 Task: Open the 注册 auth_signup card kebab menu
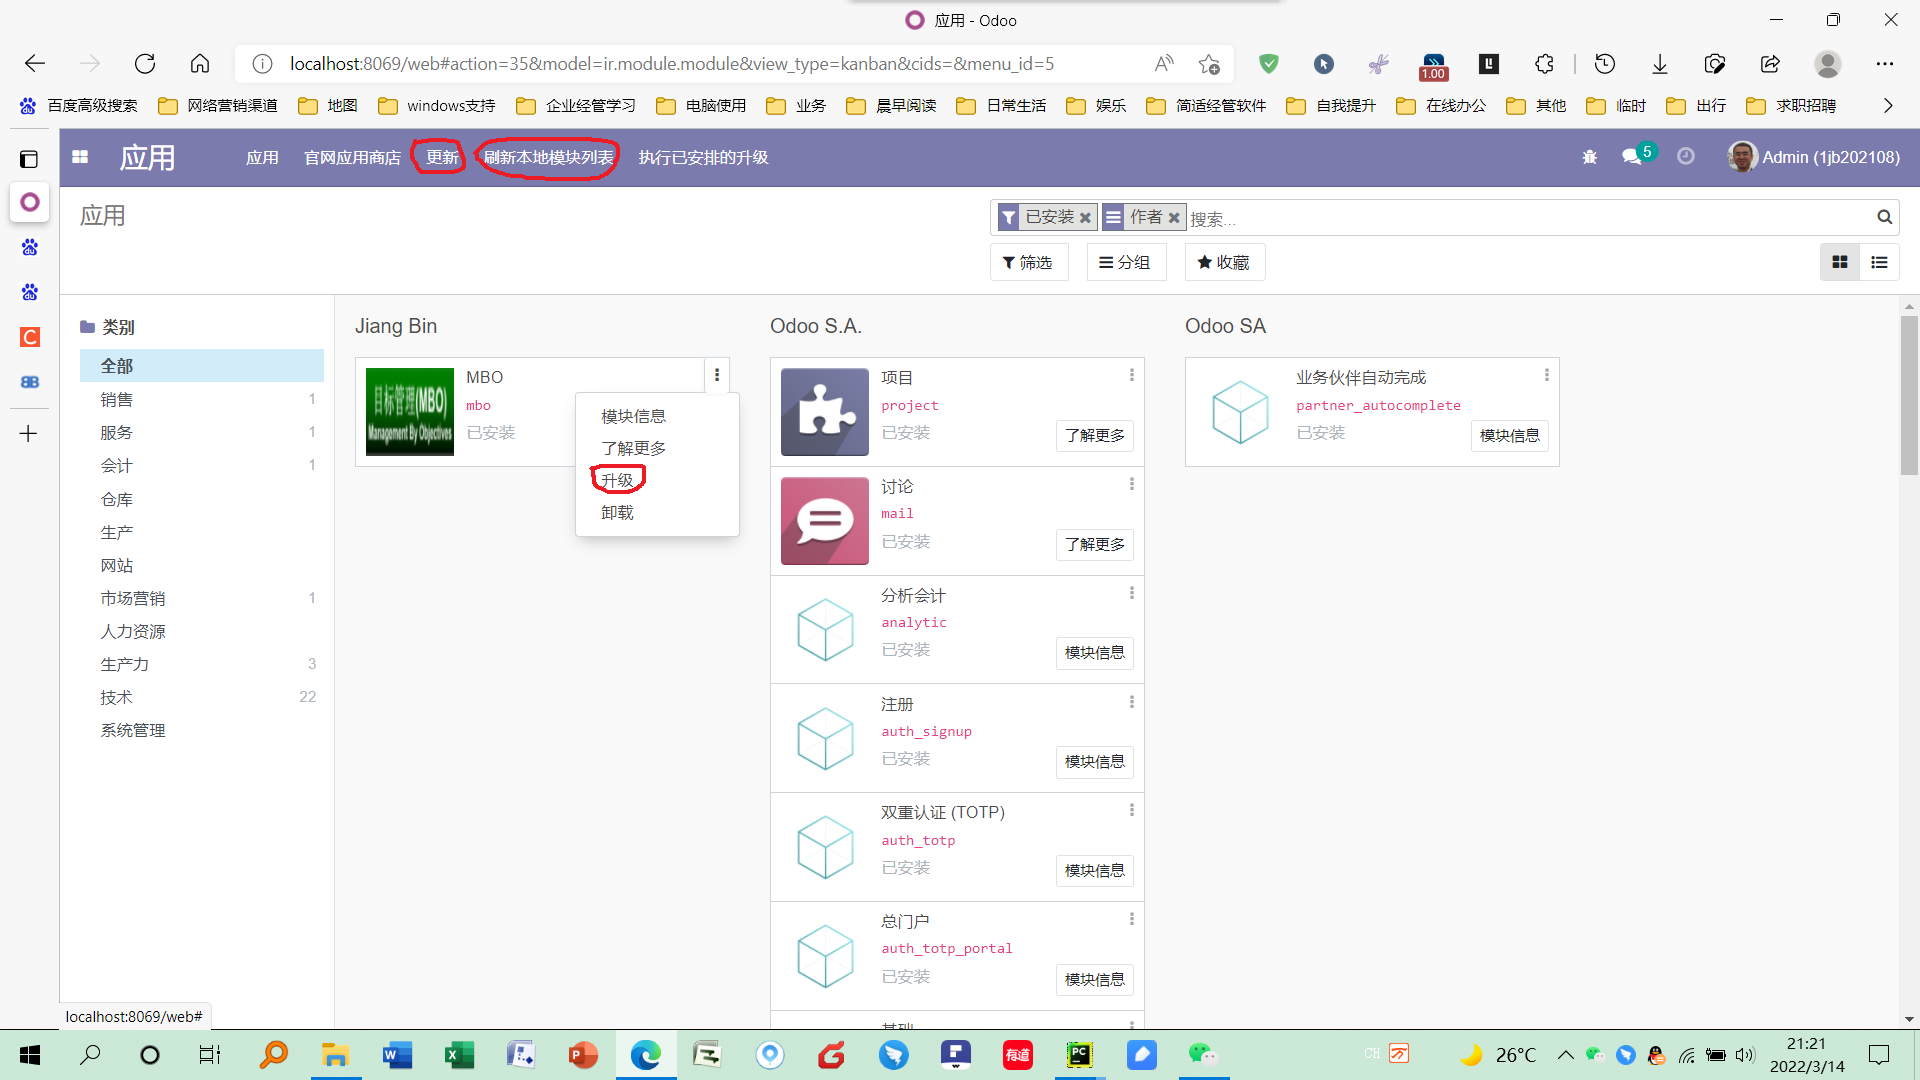pos(1132,702)
